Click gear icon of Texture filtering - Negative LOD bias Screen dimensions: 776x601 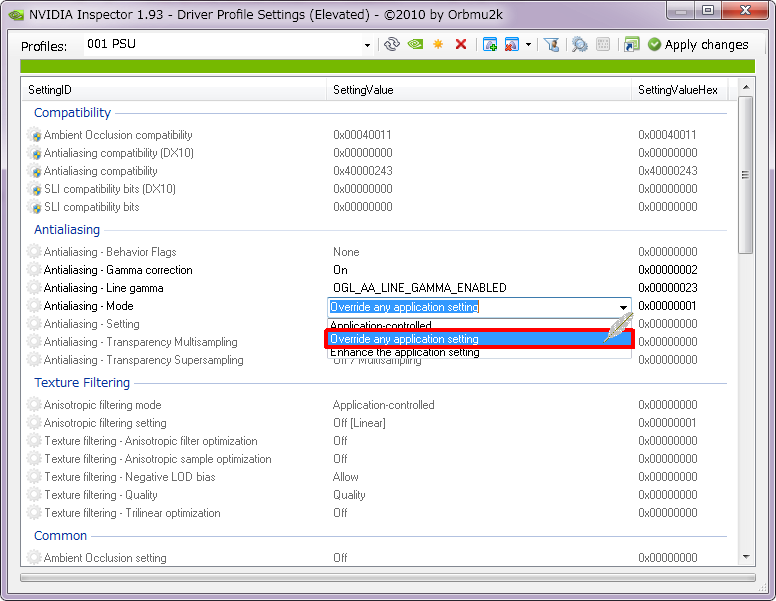[x=34, y=477]
